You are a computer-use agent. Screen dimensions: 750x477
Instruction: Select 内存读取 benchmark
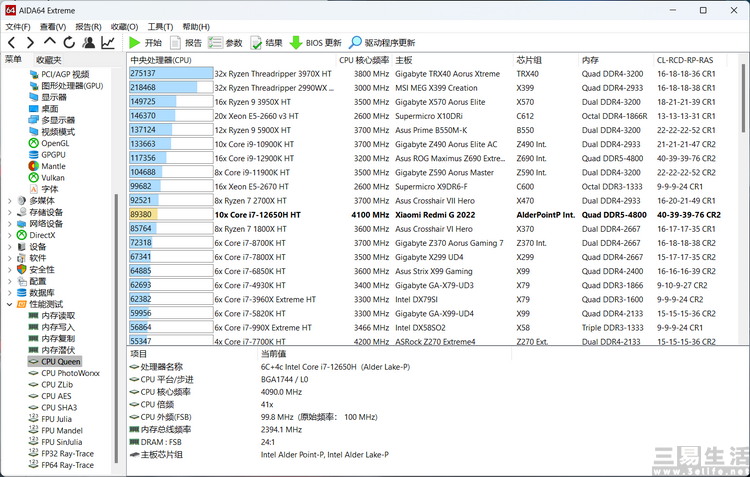click(x=52, y=316)
